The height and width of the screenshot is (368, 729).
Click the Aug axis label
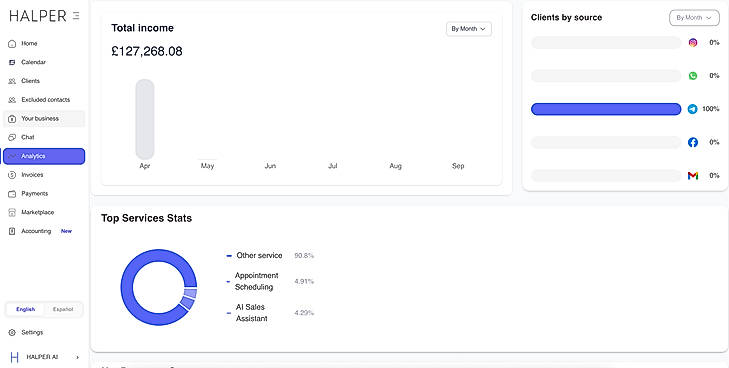[395, 166]
